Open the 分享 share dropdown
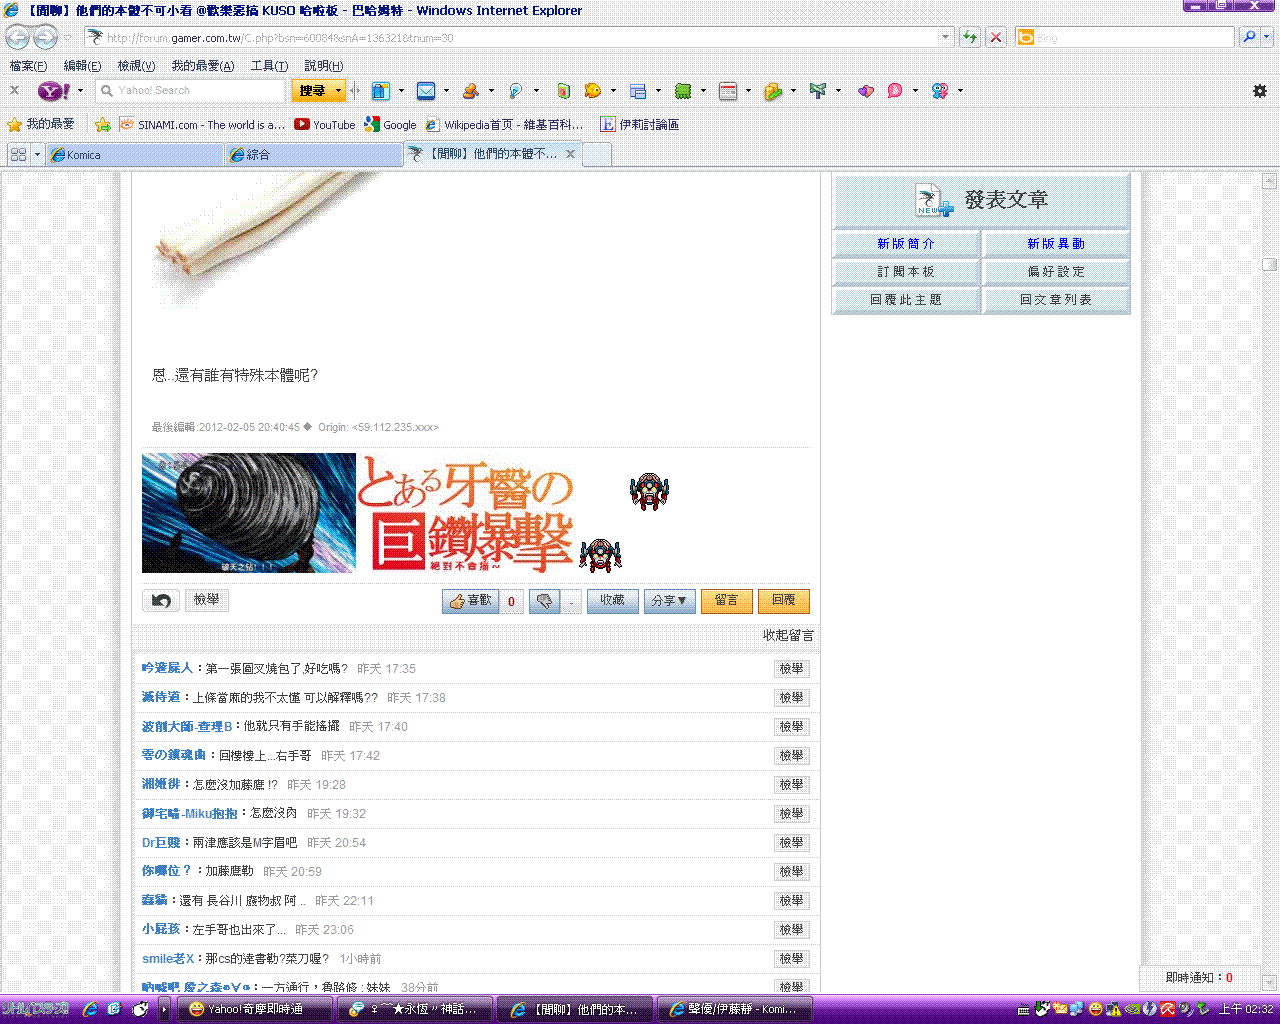Viewport: 1280px width, 1024px height. tap(669, 601)
